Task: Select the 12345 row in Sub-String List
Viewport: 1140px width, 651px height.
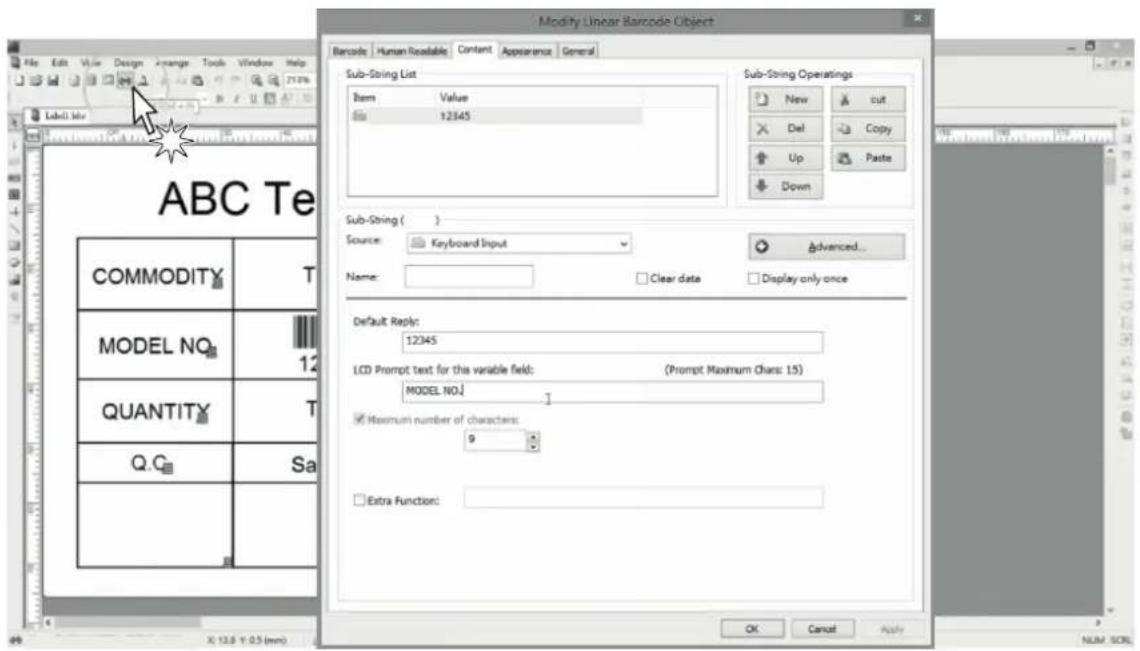Action: click(495, 116)
